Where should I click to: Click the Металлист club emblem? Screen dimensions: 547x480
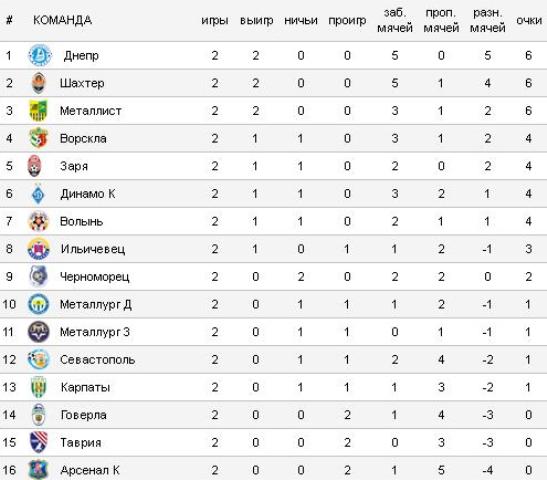tap(38, 111)
